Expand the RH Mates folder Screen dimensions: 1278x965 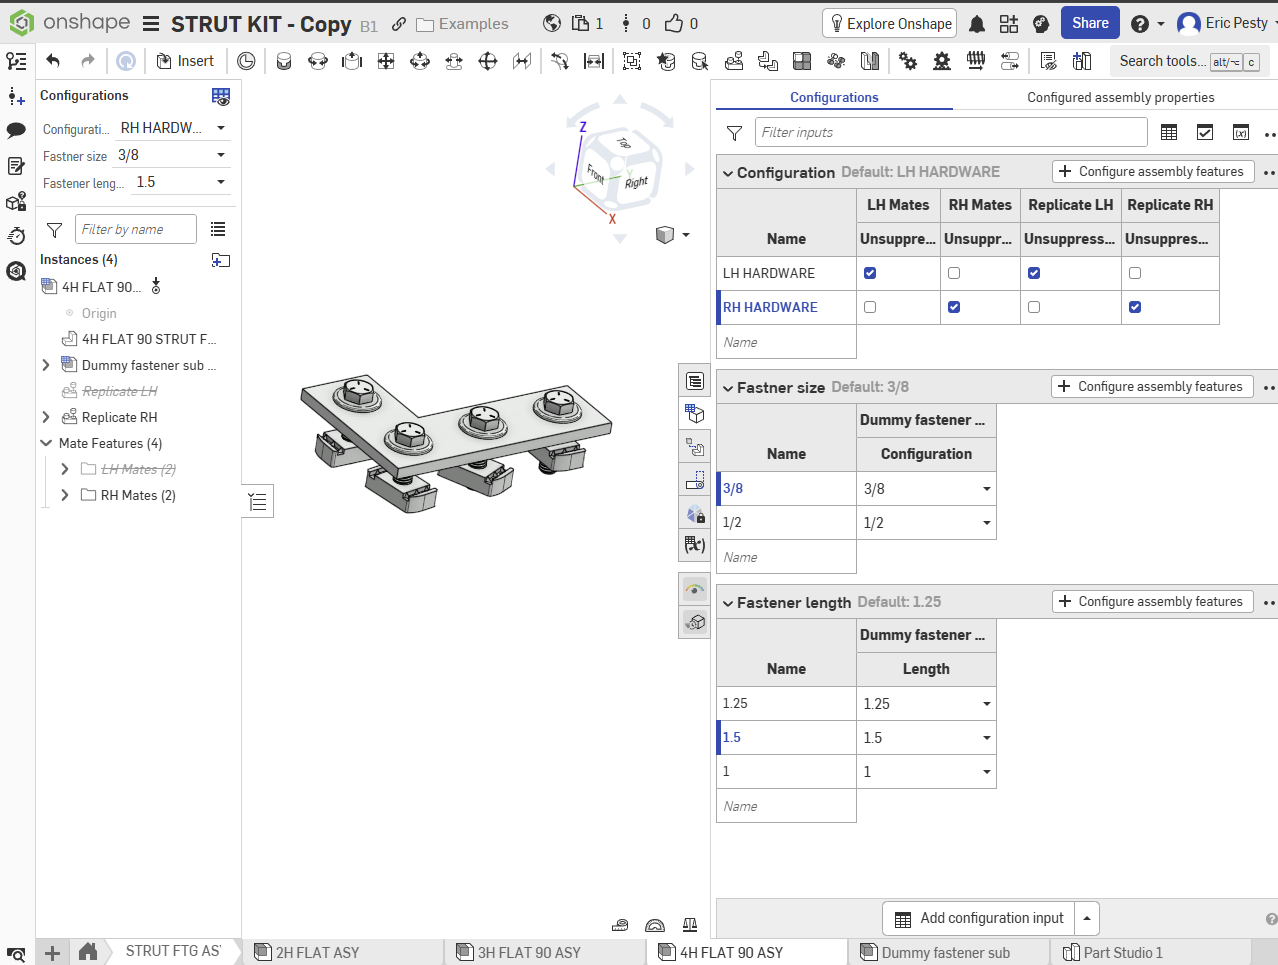tap(65, 495)
